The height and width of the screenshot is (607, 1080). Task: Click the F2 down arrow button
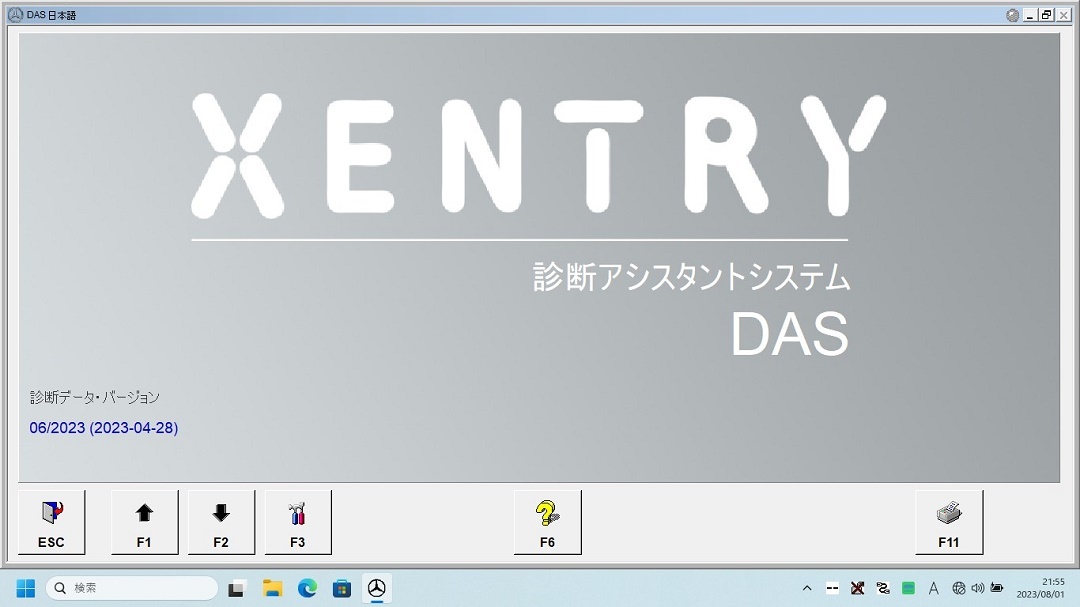[221, 522]
